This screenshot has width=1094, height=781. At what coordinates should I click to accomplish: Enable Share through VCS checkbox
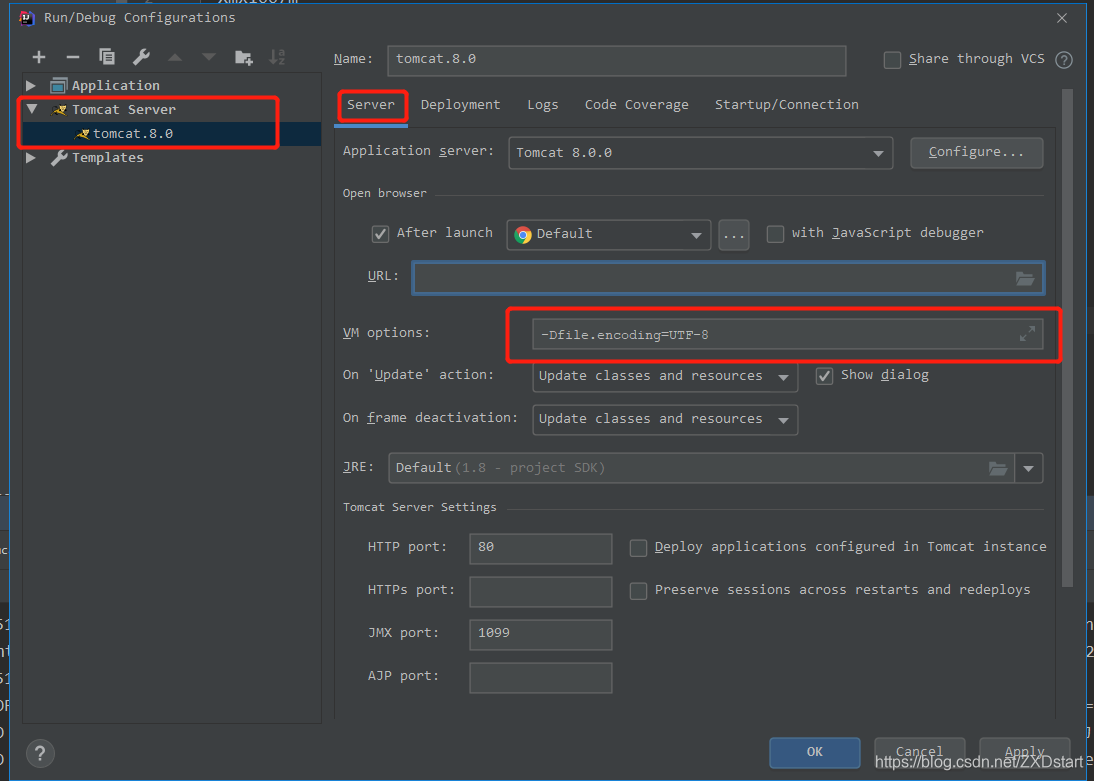892,60
